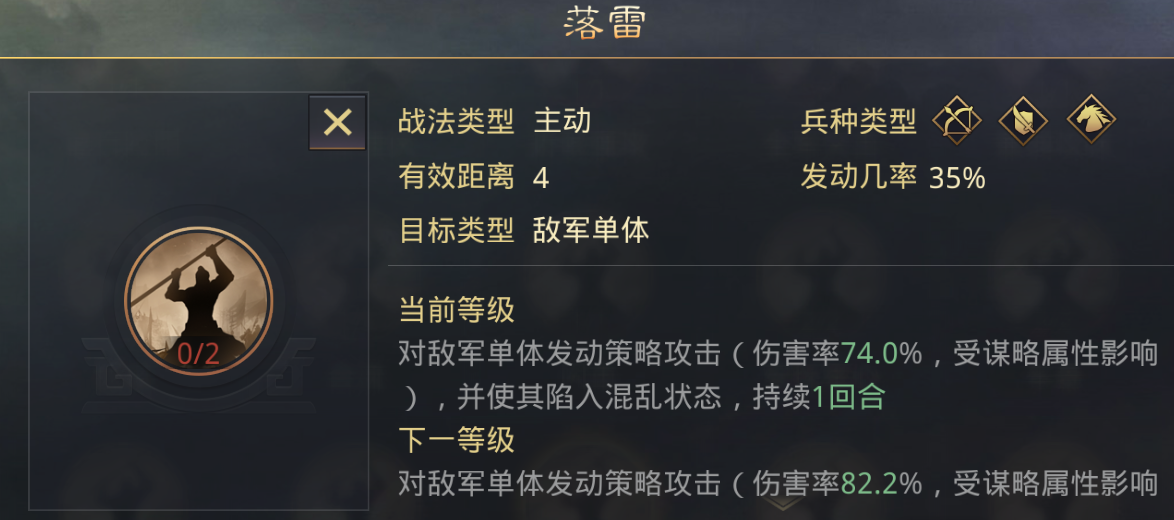Click the 兵种类型 label

click(x=858, y=122)
